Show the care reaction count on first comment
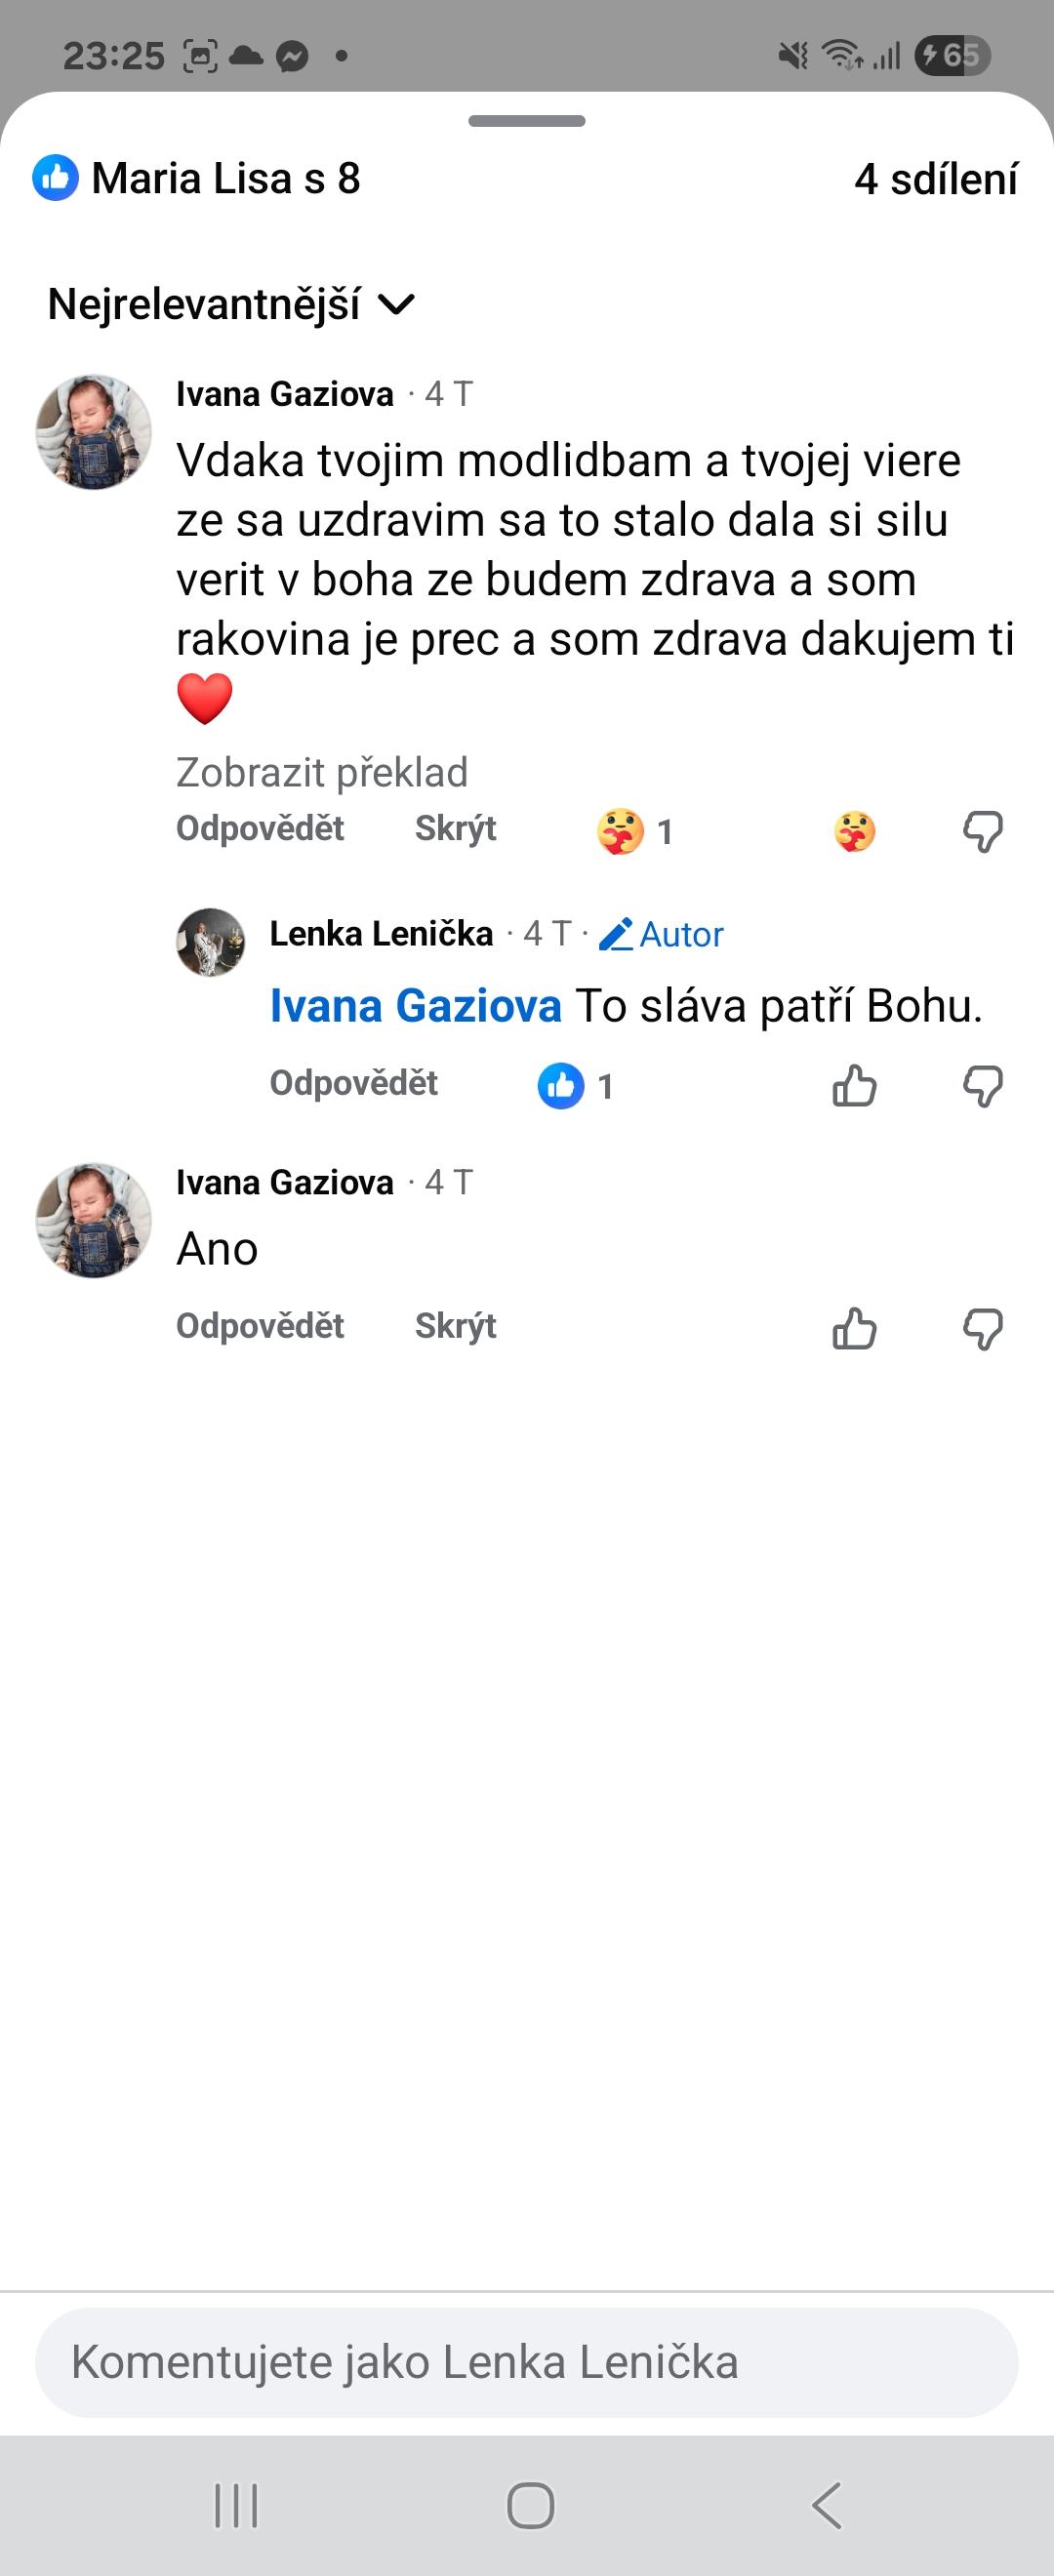This screenshot has height=2576, width=1054. (635, 831)
